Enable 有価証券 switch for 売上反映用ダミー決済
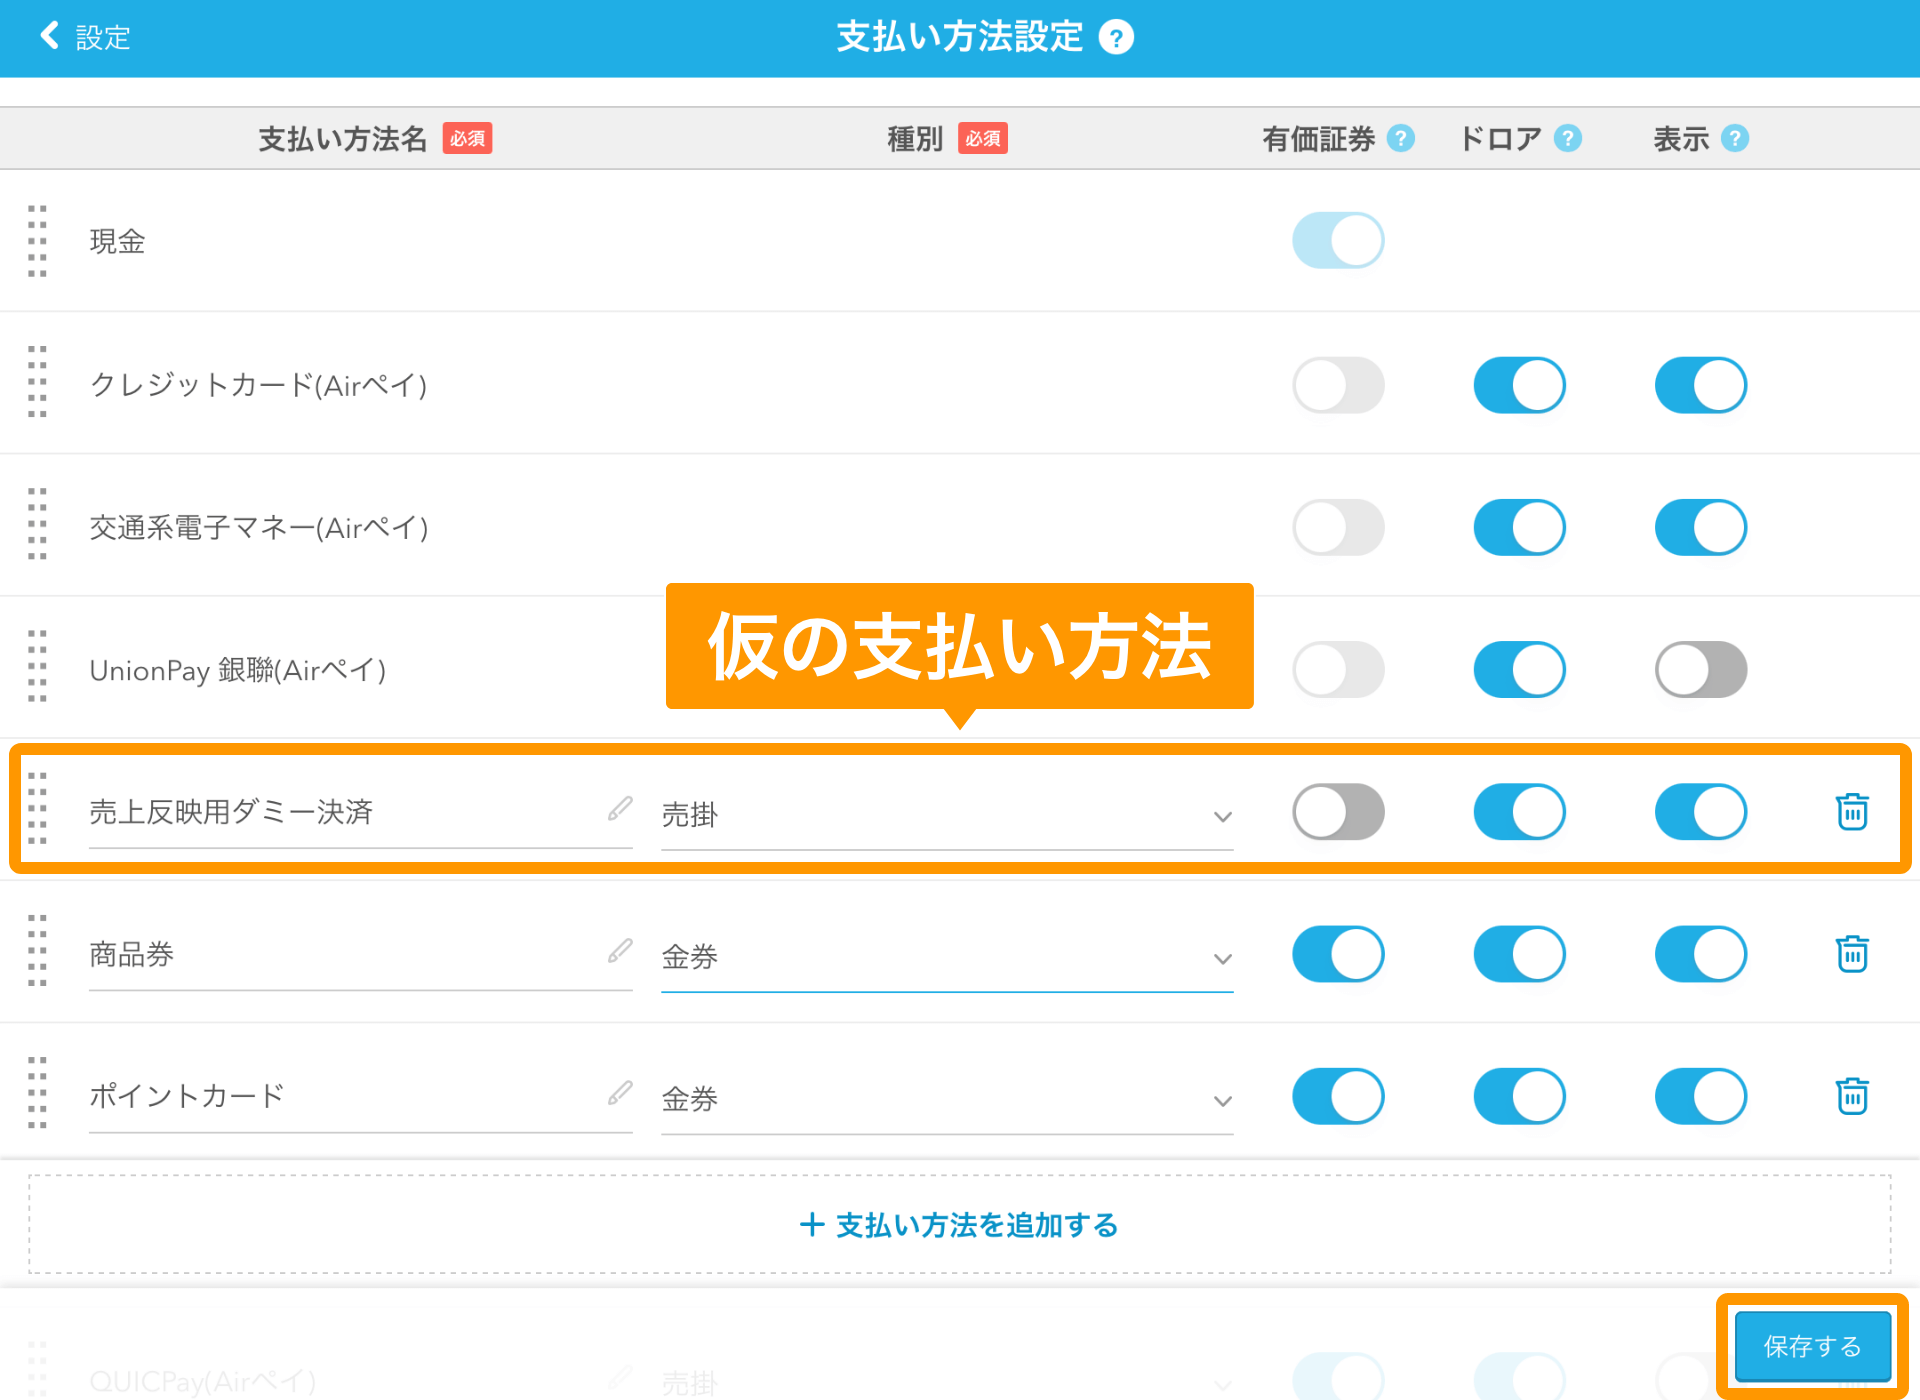The image size is (1920, 1400). point(1338,811)
